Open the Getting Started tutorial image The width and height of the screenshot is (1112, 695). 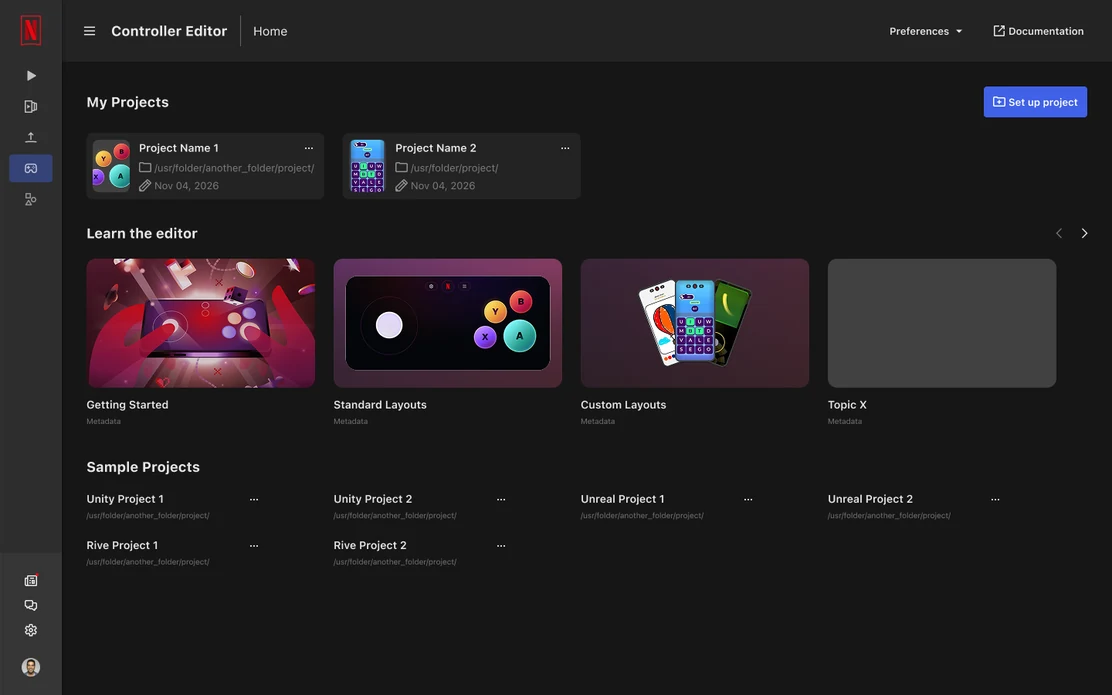click(x=201, y=323)
